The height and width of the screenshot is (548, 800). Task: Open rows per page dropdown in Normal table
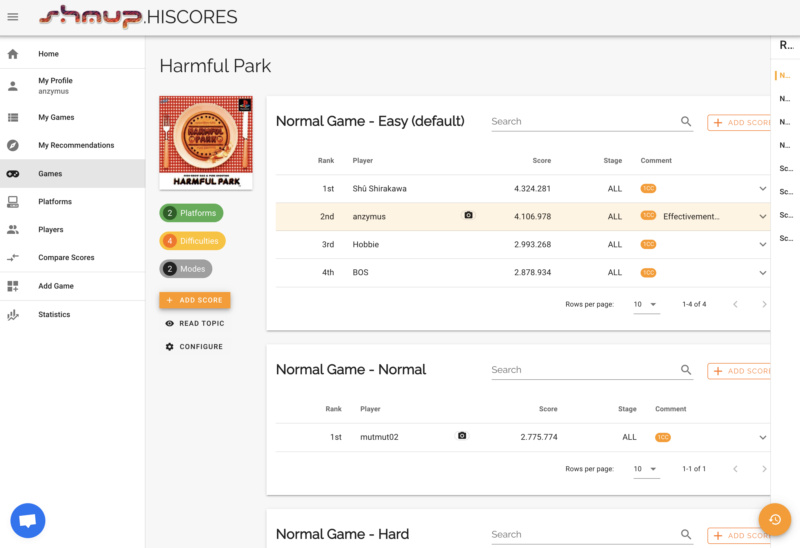646,469
